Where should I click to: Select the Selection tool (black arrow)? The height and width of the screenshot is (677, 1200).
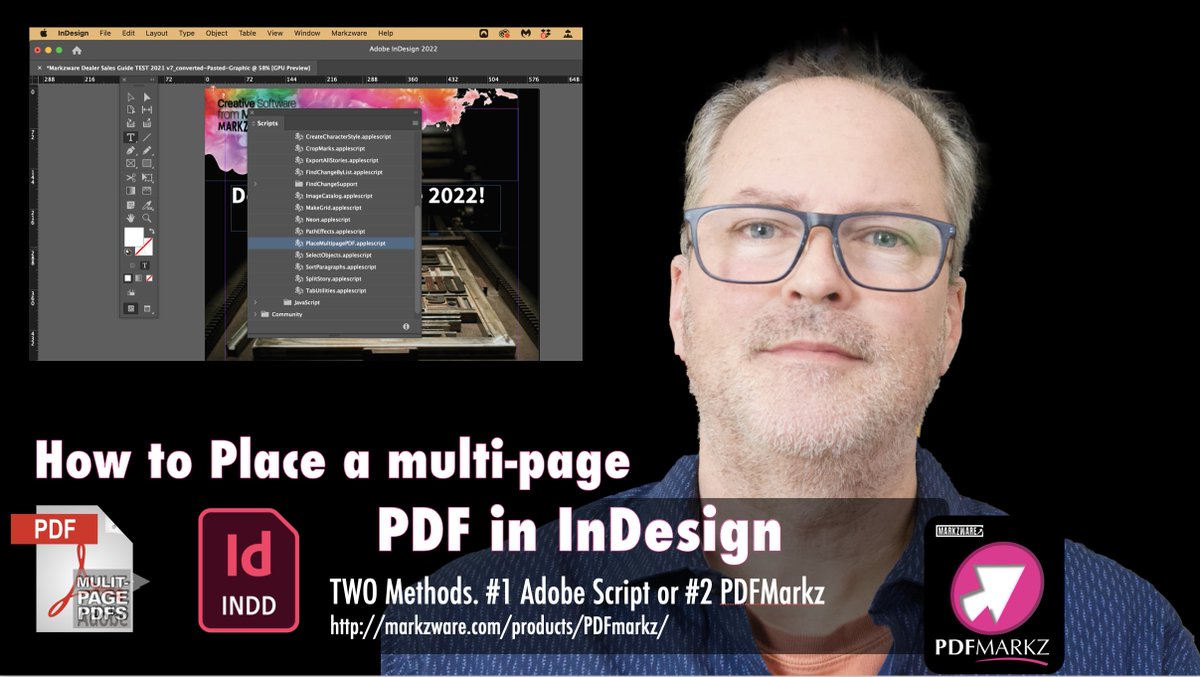[131, 97]
